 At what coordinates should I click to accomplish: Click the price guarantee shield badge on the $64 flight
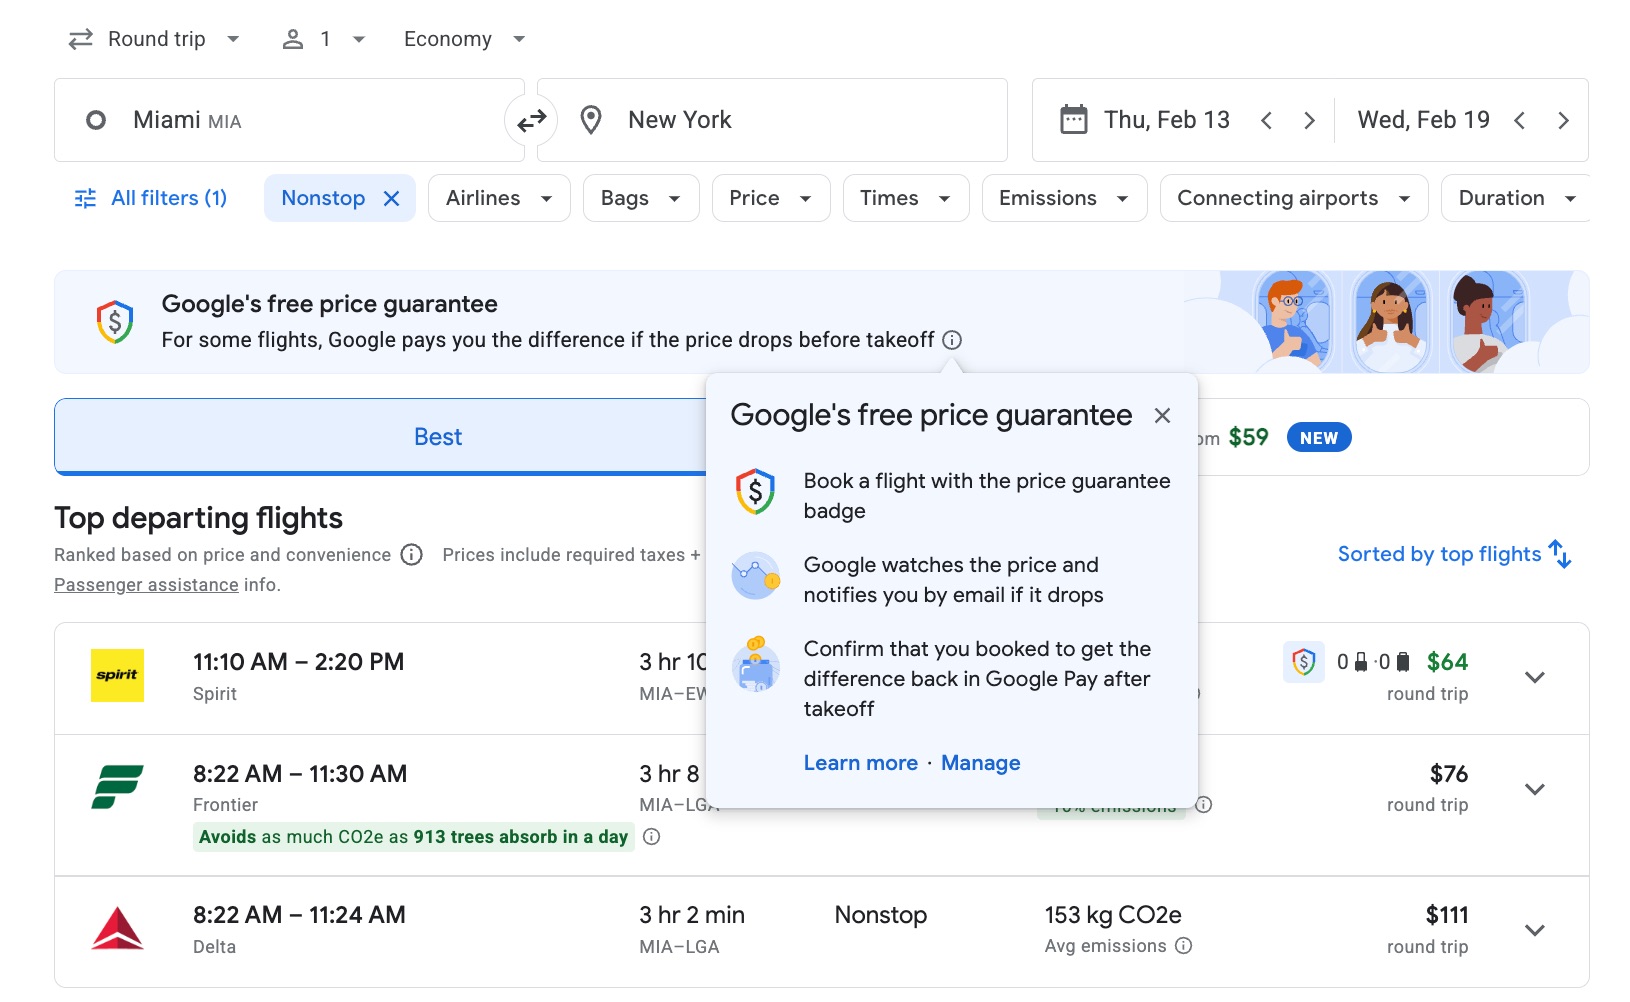pos(1303,662)
